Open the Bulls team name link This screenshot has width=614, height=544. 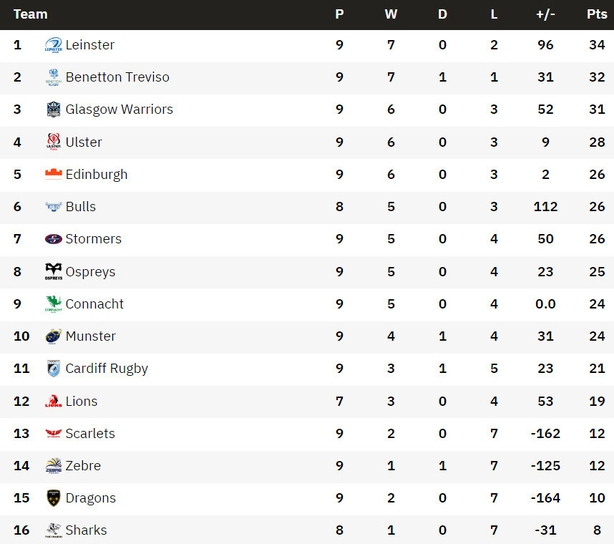(81, 206)
